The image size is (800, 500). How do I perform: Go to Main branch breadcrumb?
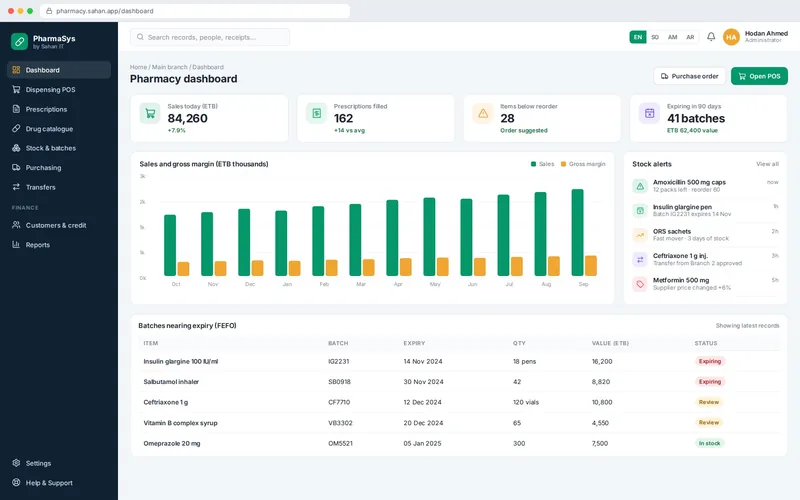169,67
